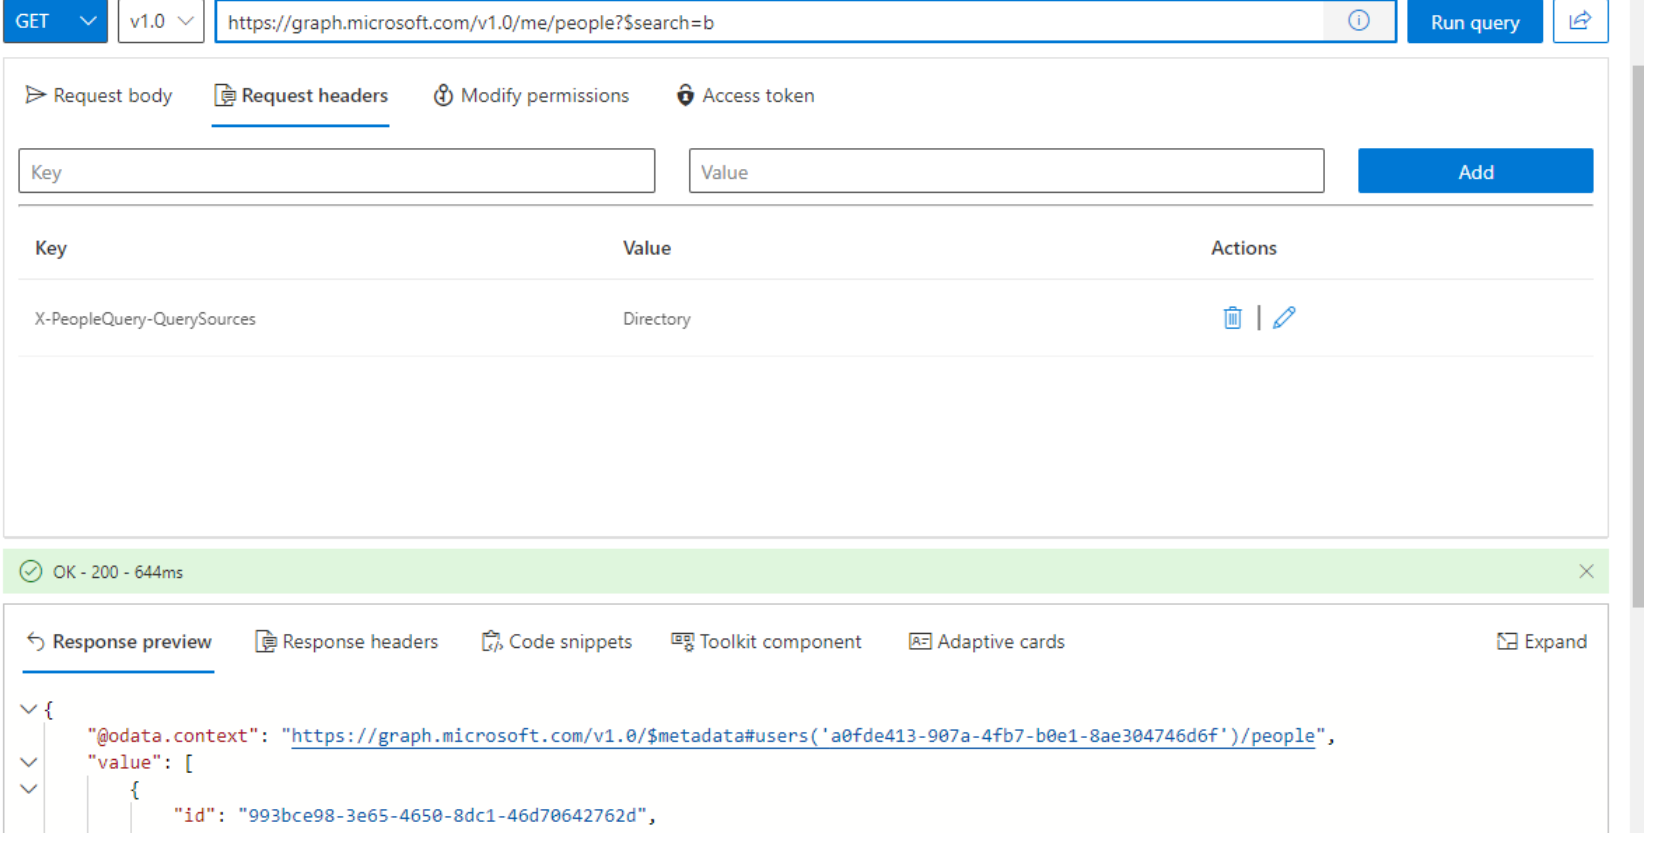Select OK - 200 - 644ms status text
Image resolution: width=1653 pixels, height=845 pixels.
118,572
